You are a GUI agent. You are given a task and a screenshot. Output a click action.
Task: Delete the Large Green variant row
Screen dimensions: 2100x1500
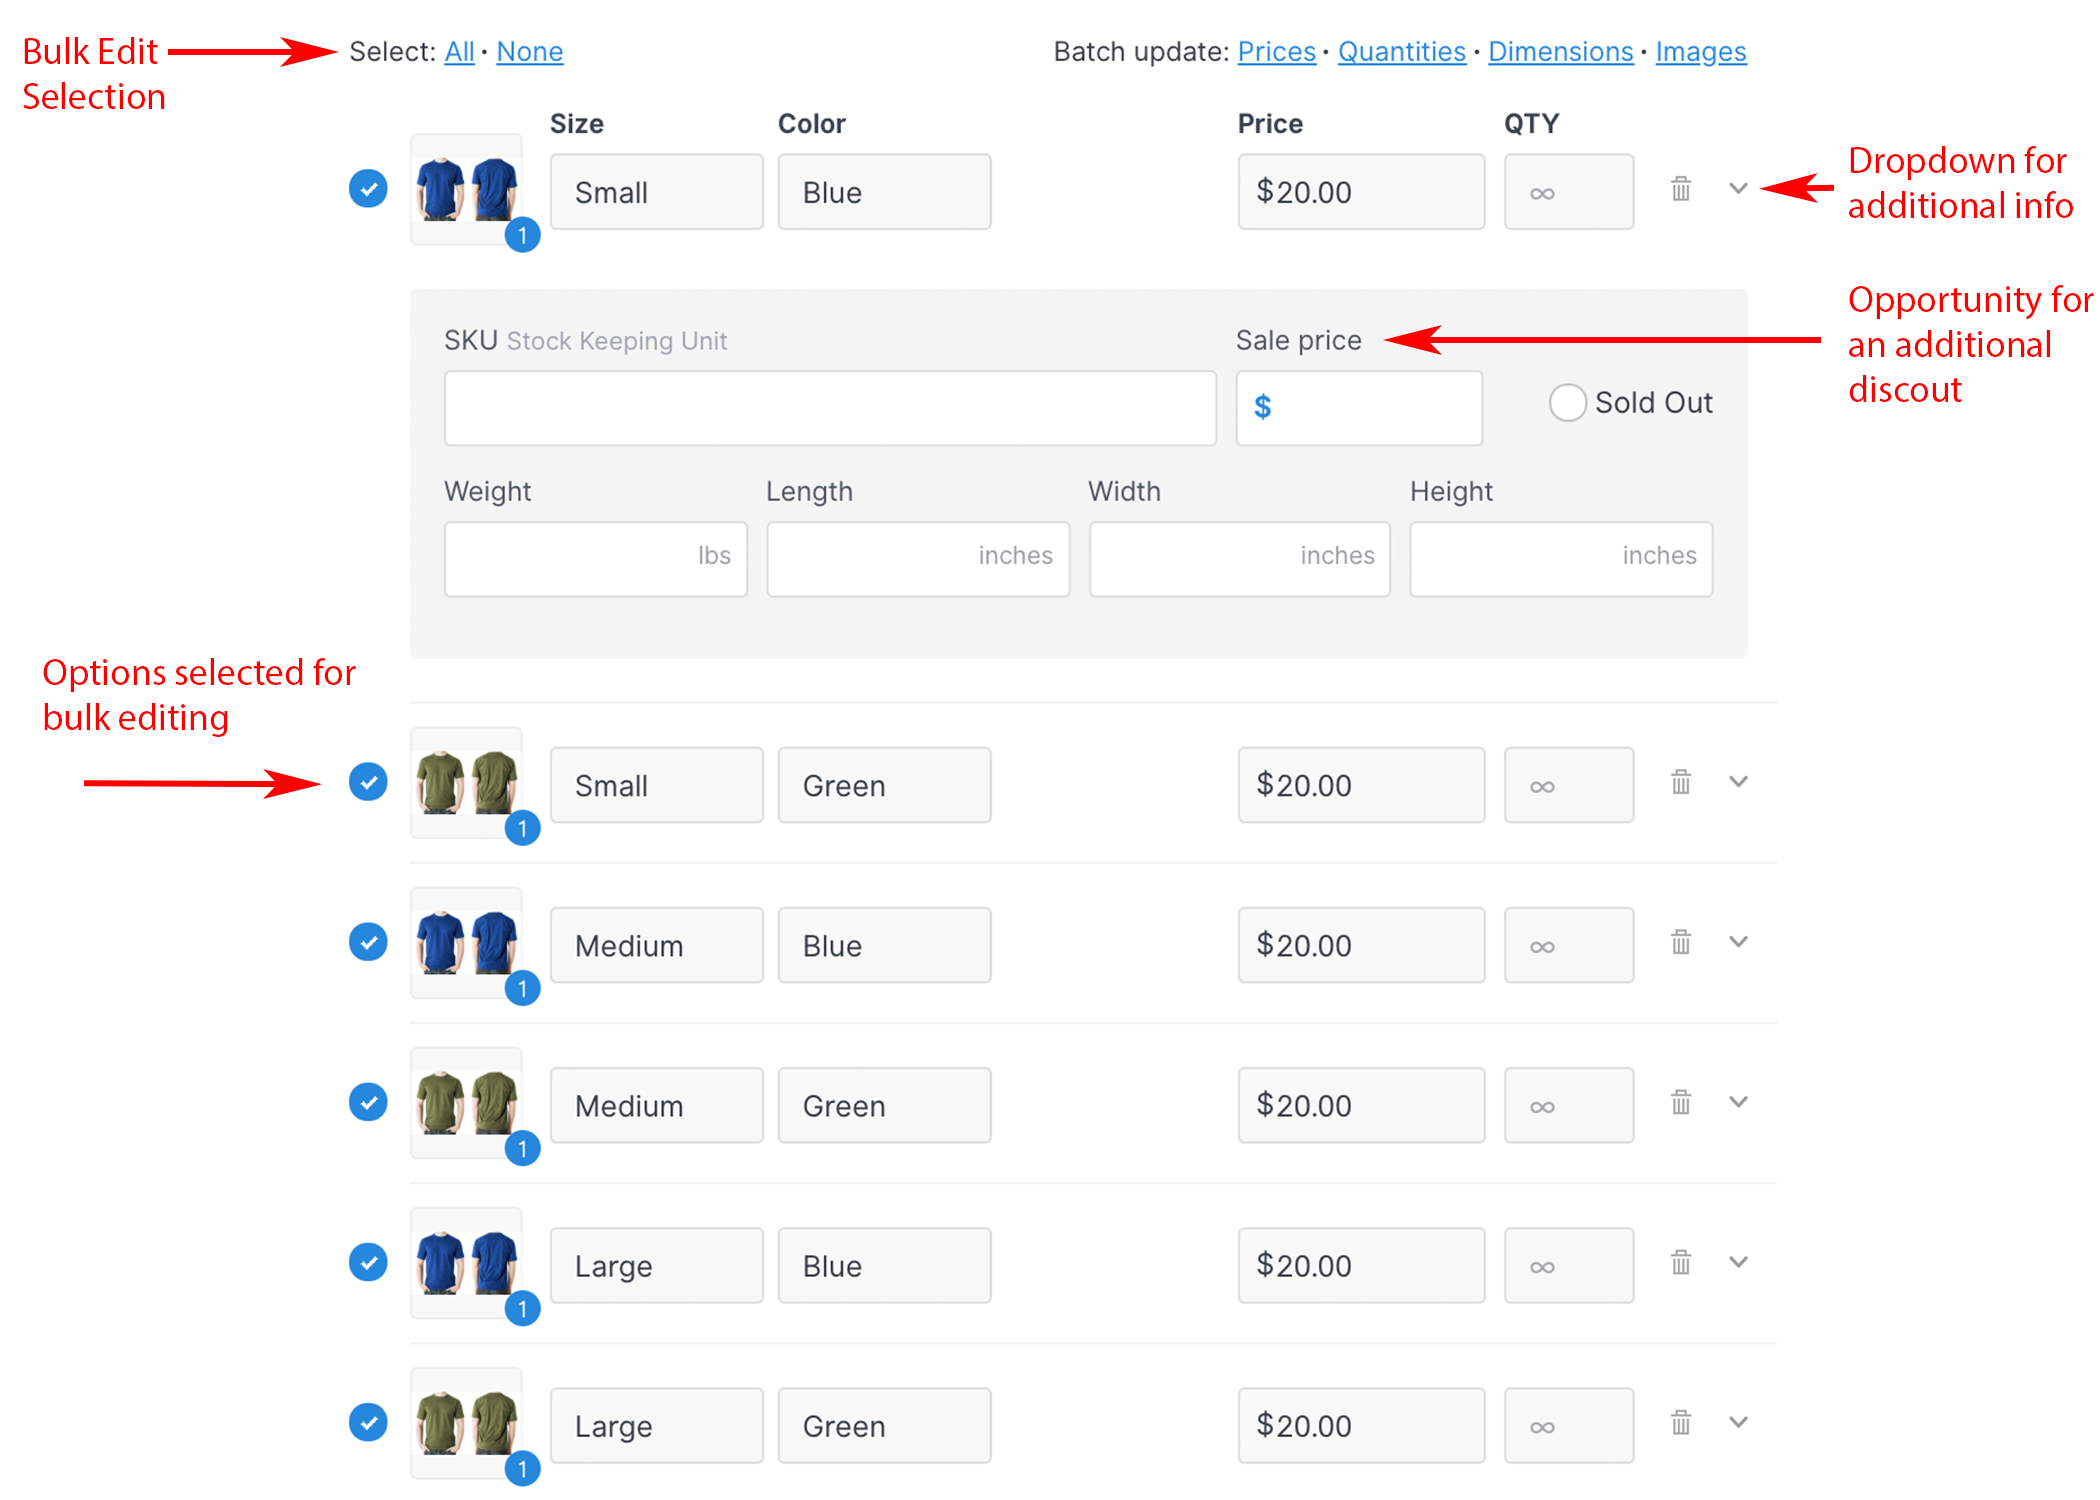pyautogui.click(x=1681, y=1422)
